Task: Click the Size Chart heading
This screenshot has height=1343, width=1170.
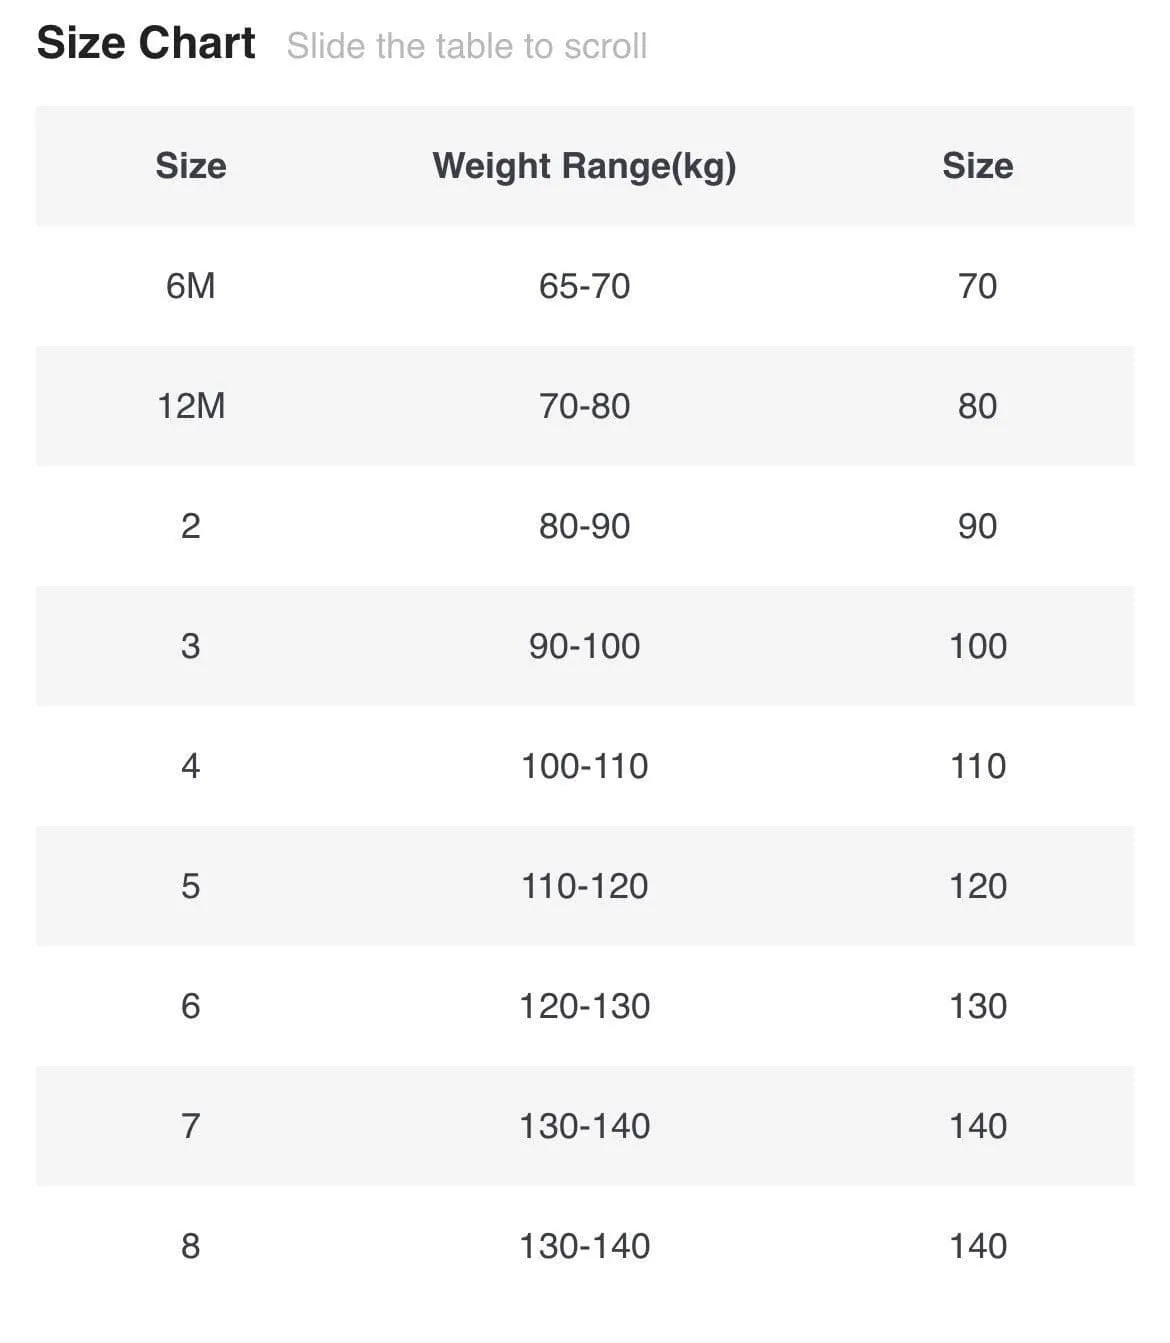Action: 146,44
